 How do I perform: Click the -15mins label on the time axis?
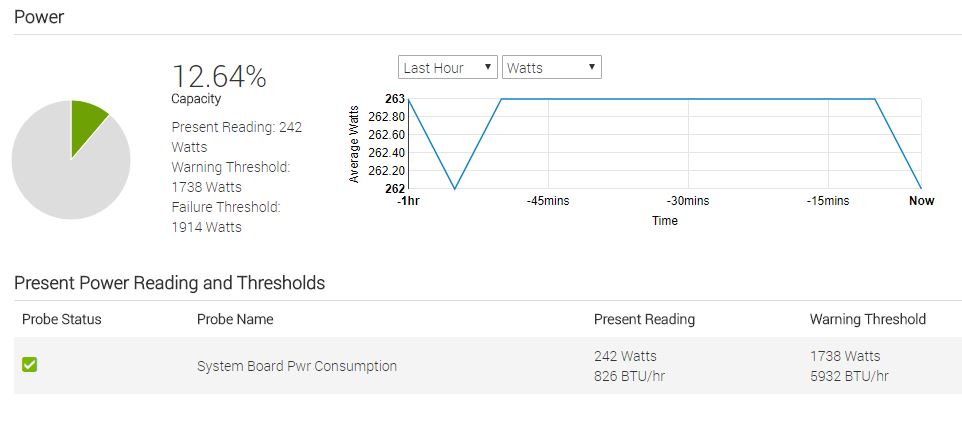point(828,201)
